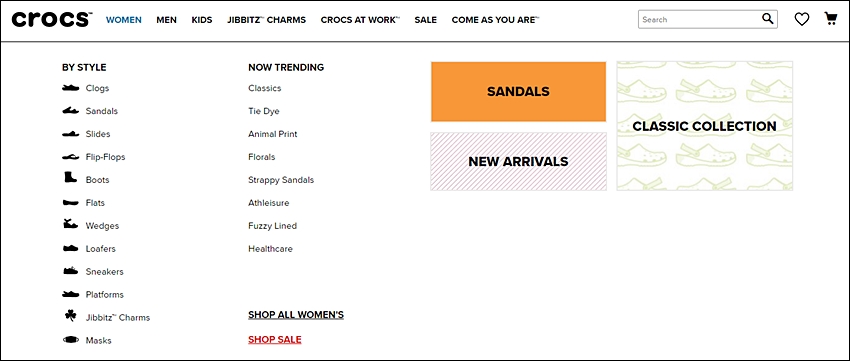Select Strappy Sandals trending link
This screenshot has width=850, height=361.
pyautogui.click(x=281, y=180)
